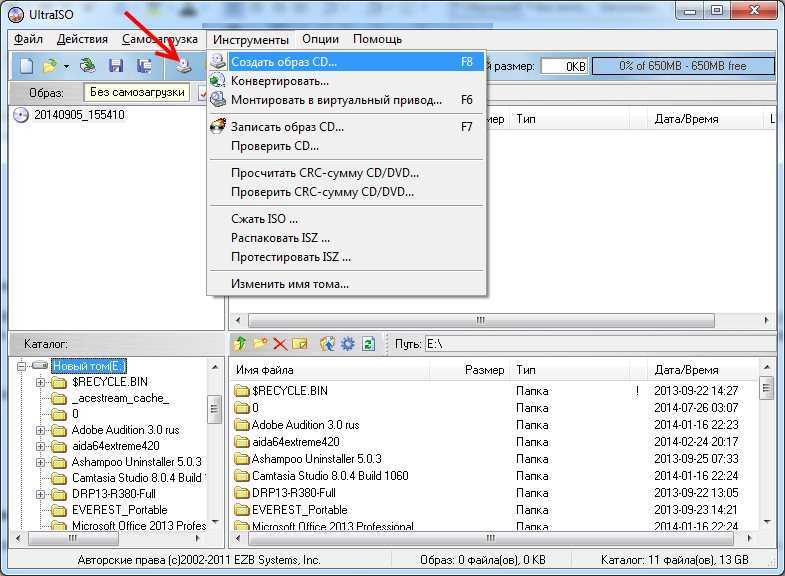This screenshot has height=576, width=785.
Task: Collapse the Новый том(E:) tree node
Action: point(21,366)
